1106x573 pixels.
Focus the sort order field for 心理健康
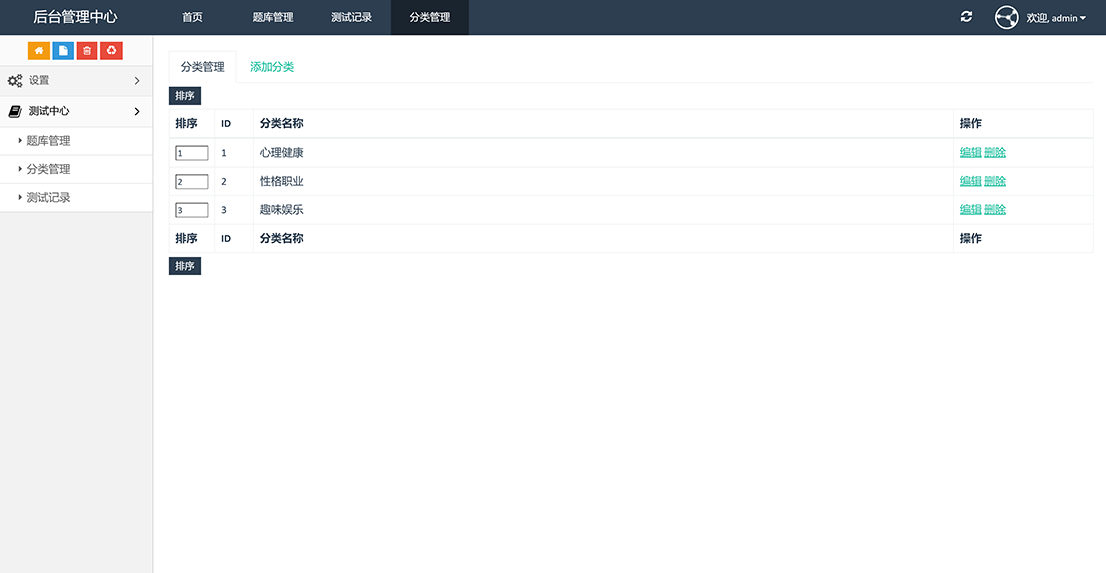tap(192, 153)
